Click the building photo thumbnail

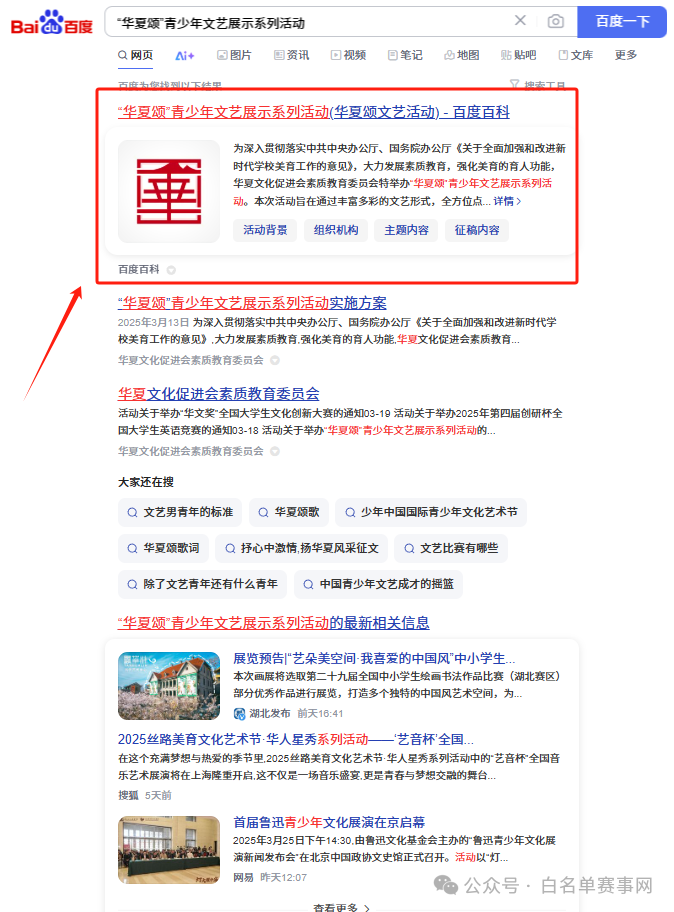[169, 686]
